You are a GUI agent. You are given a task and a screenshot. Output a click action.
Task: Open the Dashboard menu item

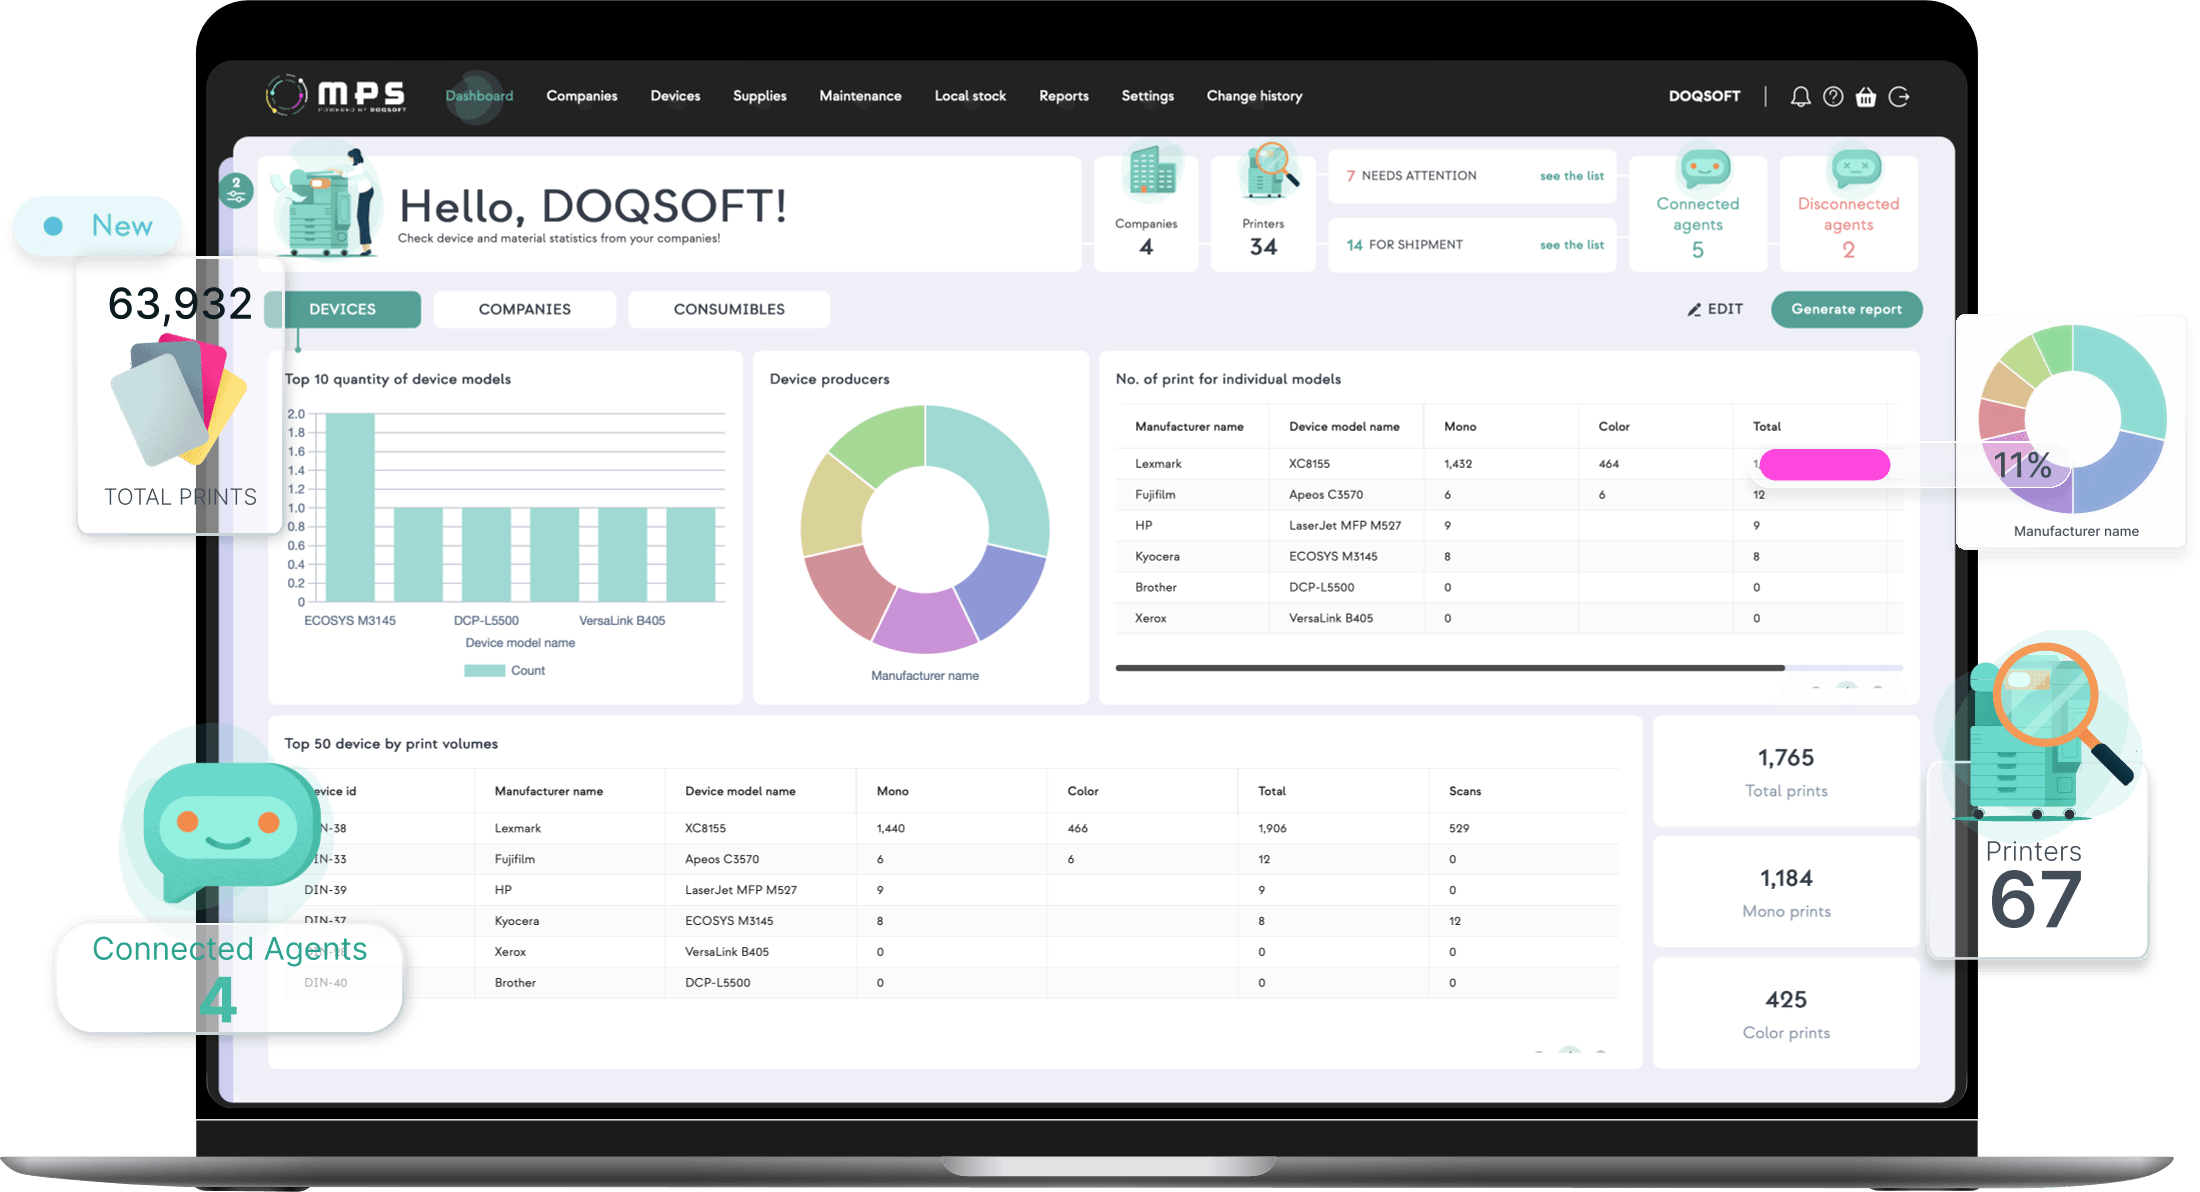coord(479,96)
